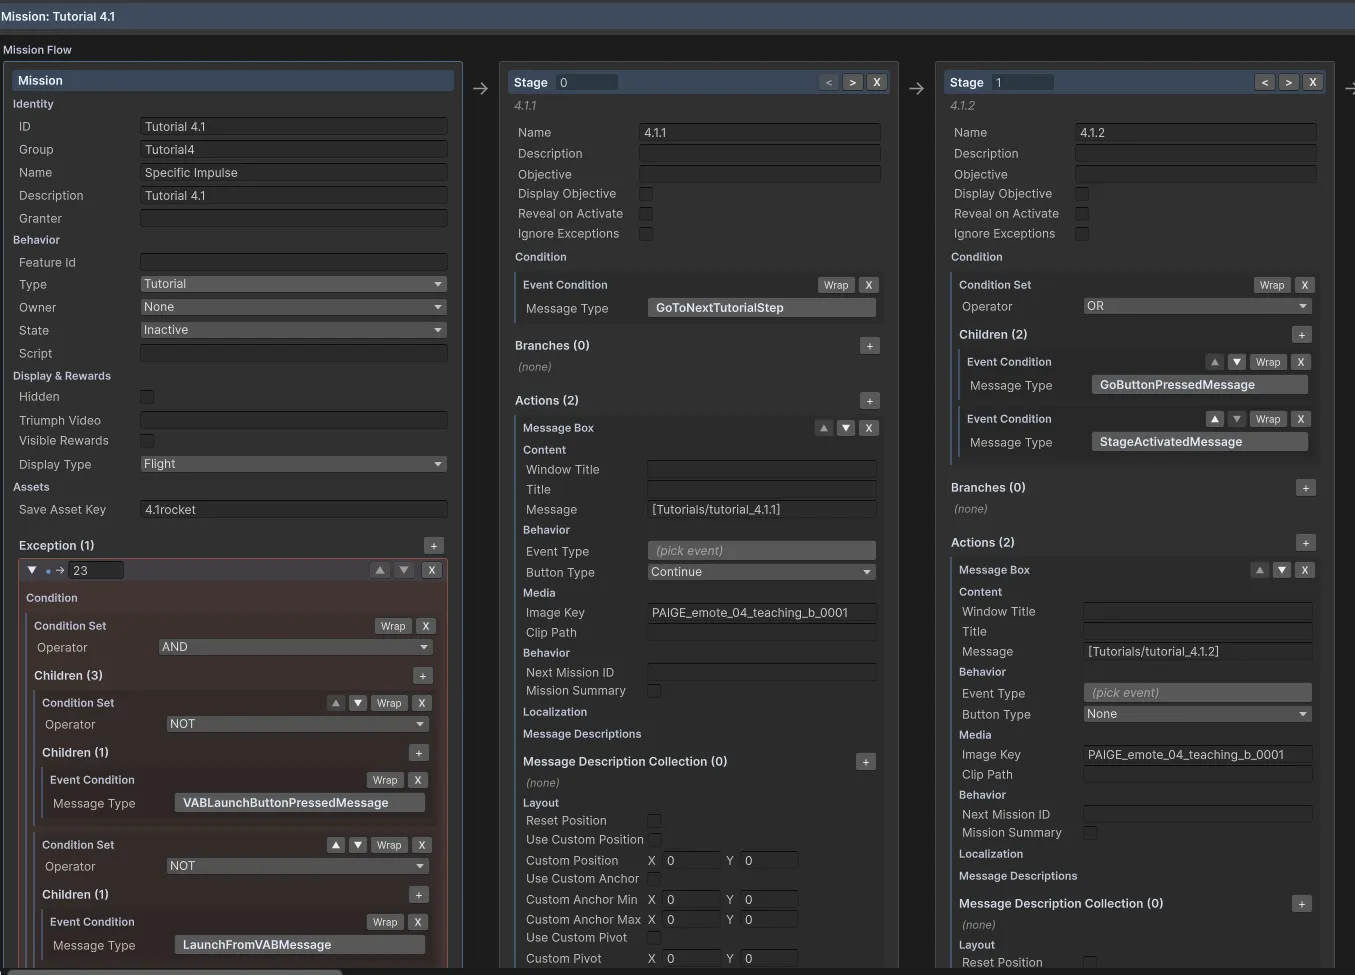This screenshot has width=1355, height=975.
Task: Move exception 23 up
Action: click(x=380, y=570)
